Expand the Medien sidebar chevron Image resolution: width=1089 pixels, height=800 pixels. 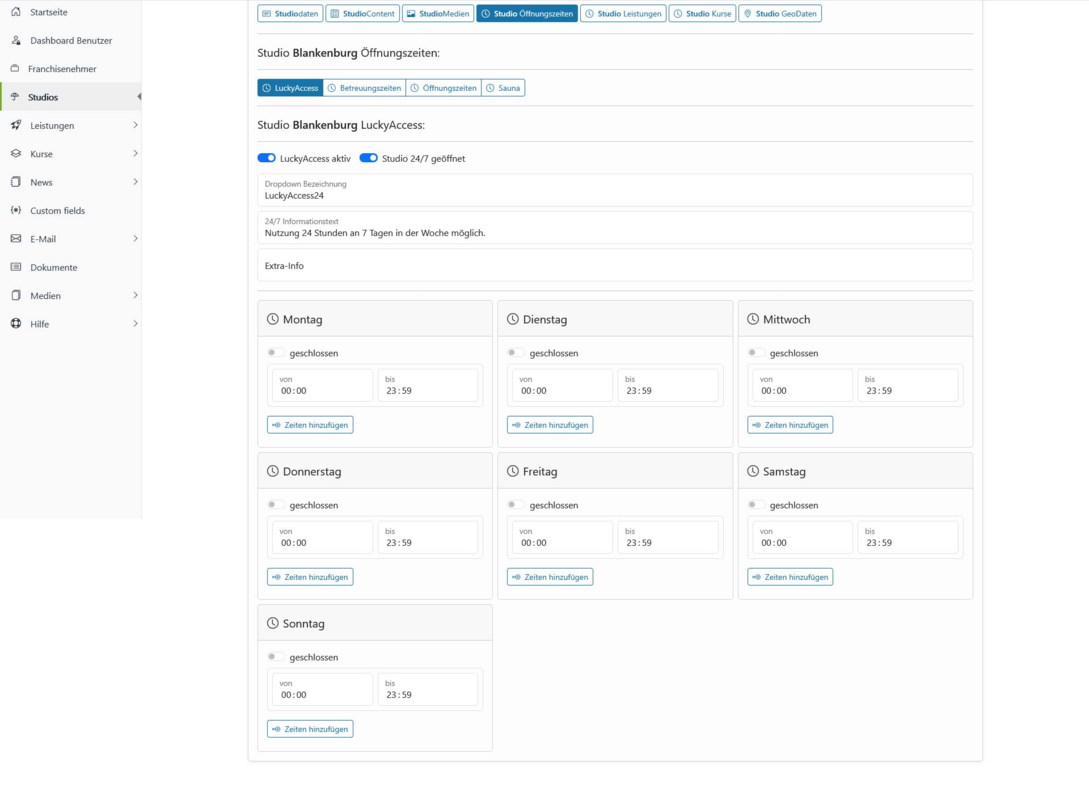(x=135, y=295)
